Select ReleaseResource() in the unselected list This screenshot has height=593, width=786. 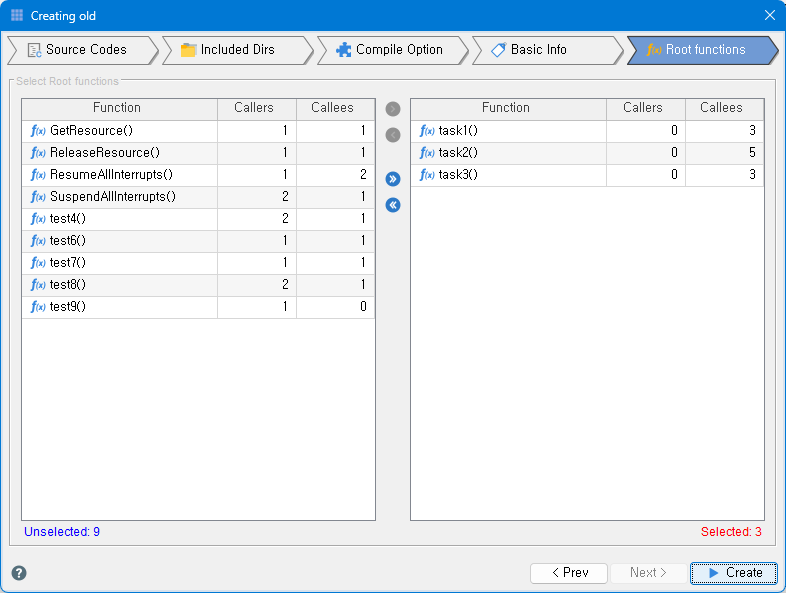pyautogui.click(x=199, y=153)
